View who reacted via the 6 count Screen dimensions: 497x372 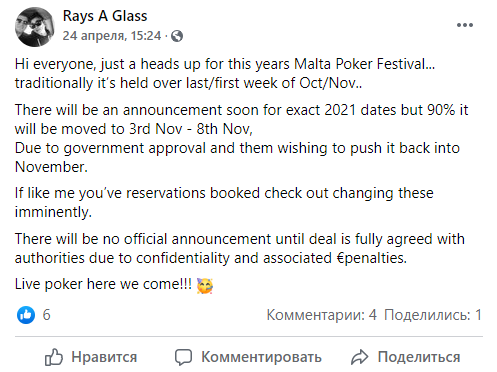pos(46,315)
